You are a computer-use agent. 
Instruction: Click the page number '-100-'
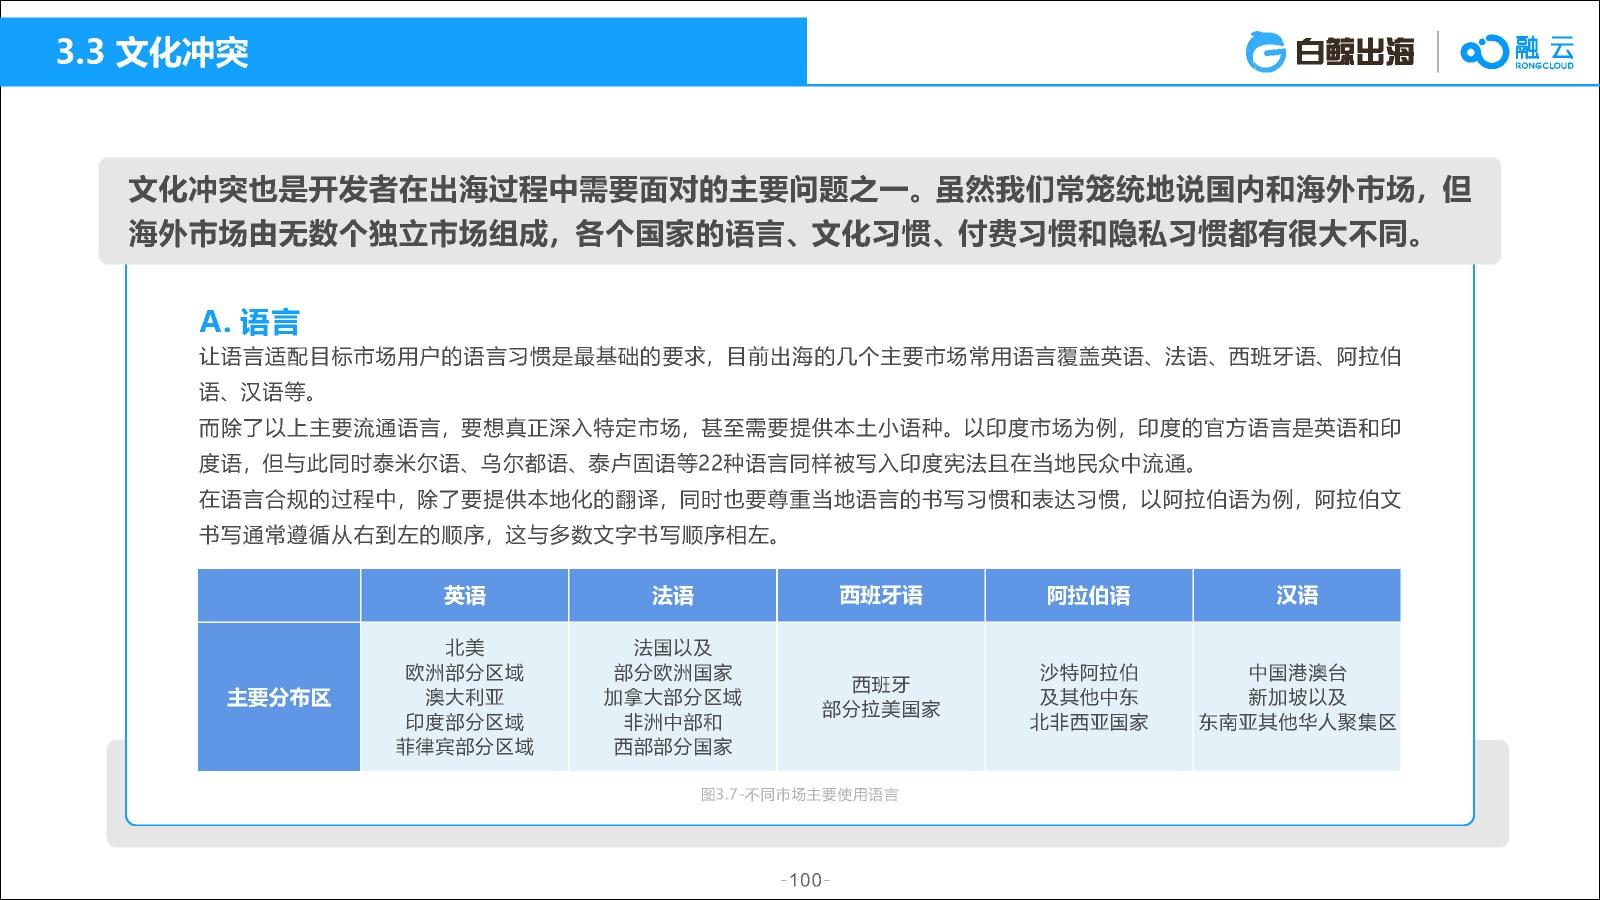pyautogui.click(x=805, y=880)
